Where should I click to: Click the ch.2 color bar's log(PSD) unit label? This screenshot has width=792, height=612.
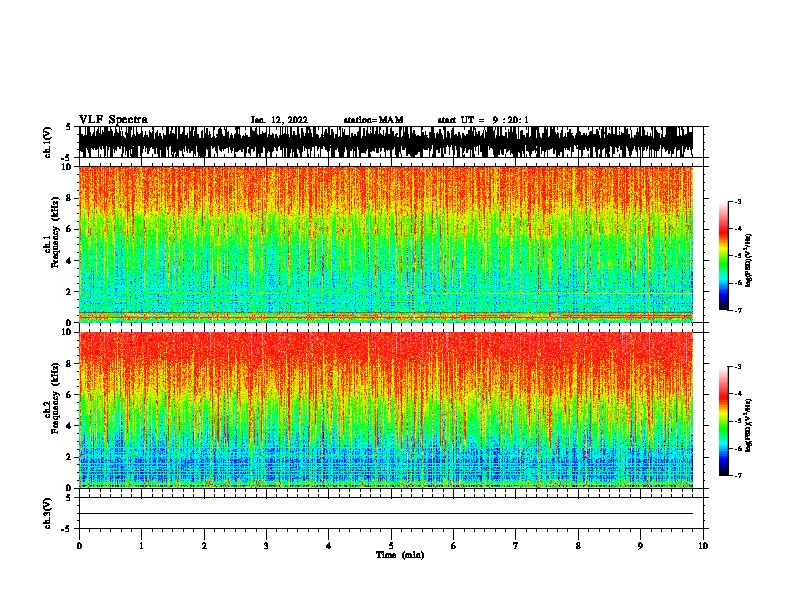point(749,425)
